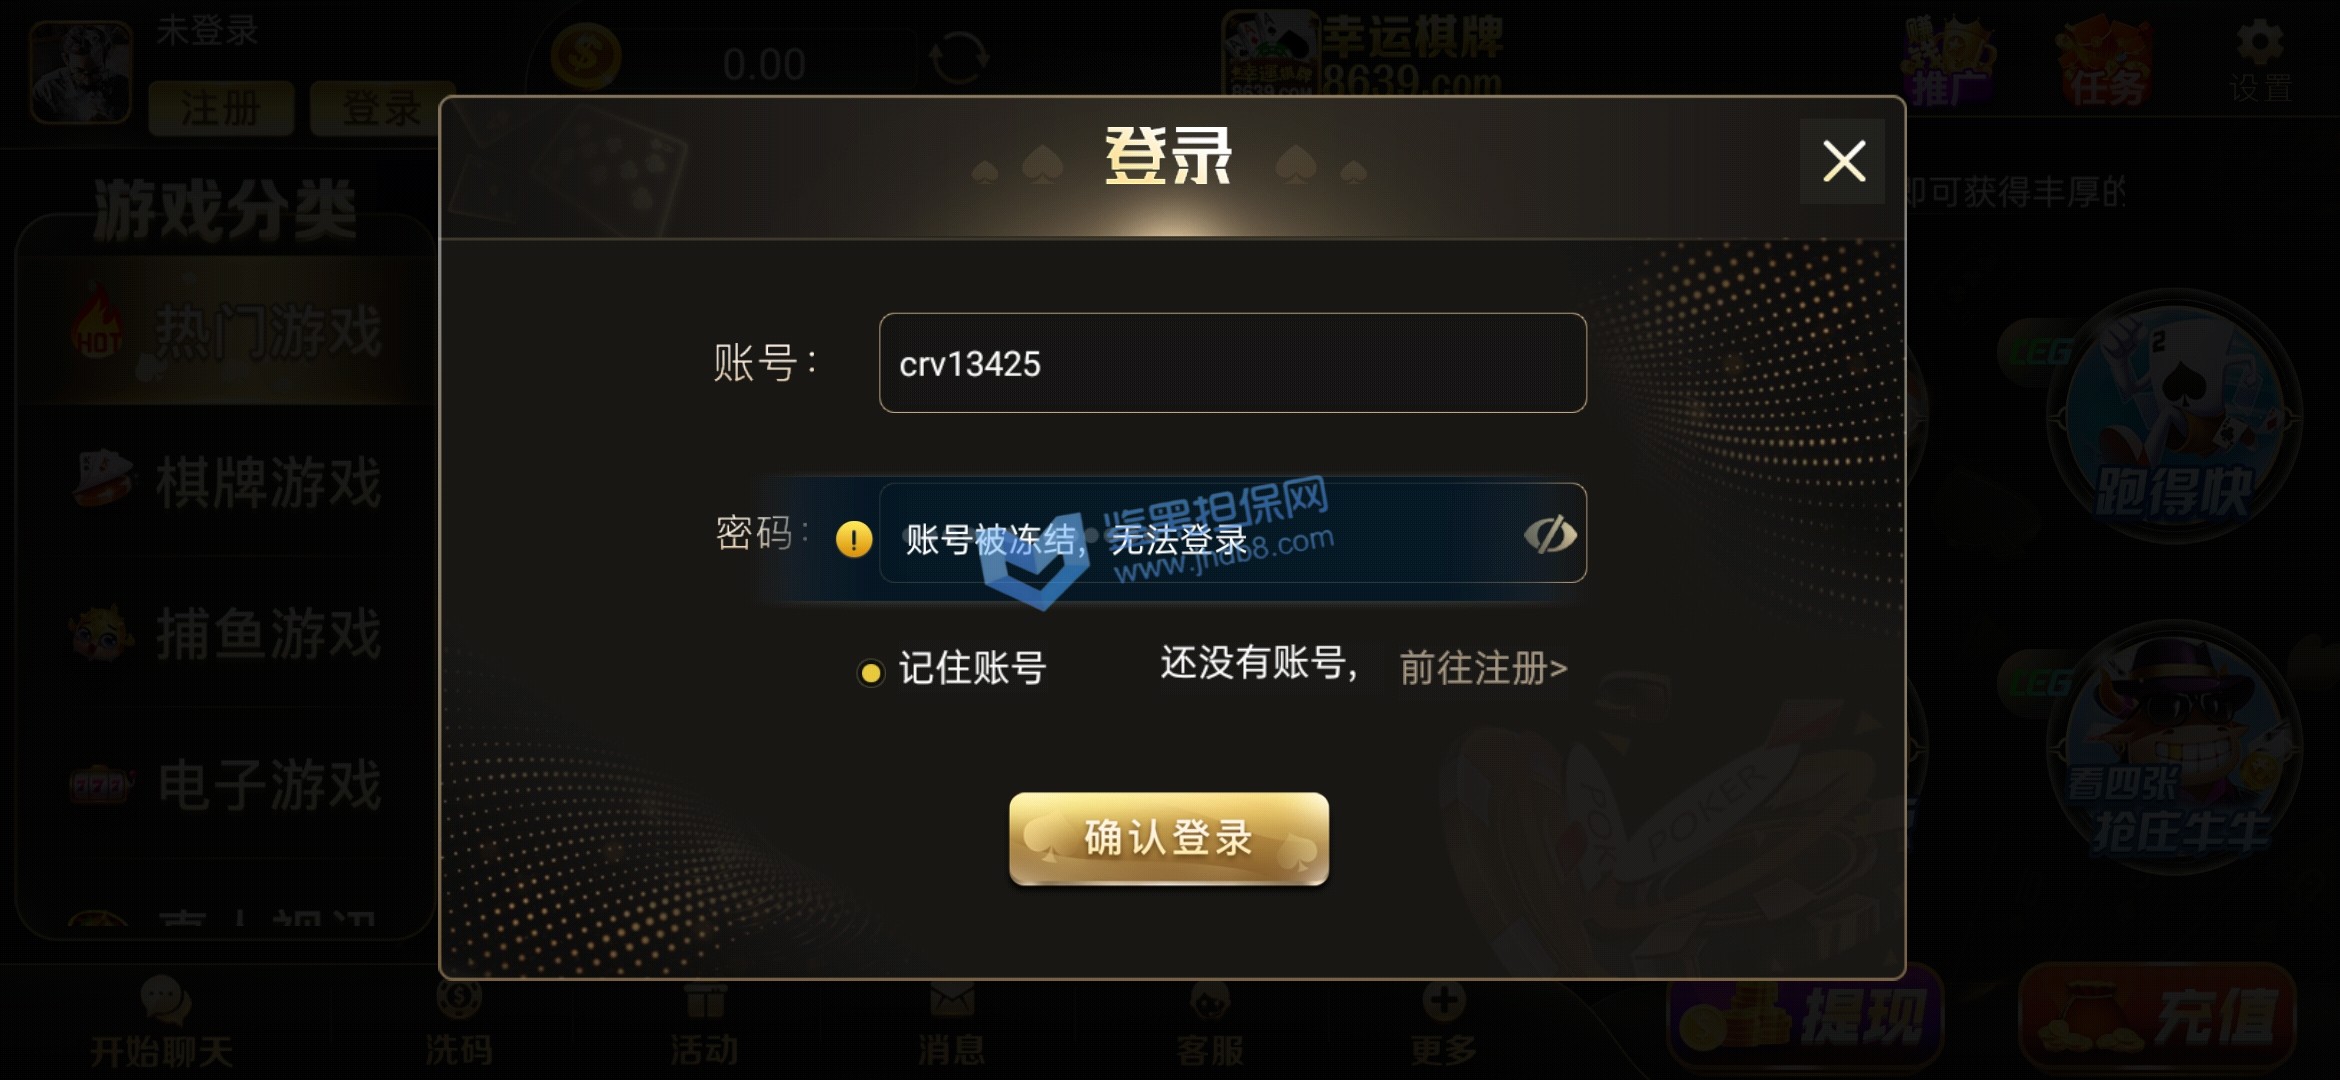Open 开始聊天 chat icon
This screenshot has height=1080, width=2340.
point(162,1023)
